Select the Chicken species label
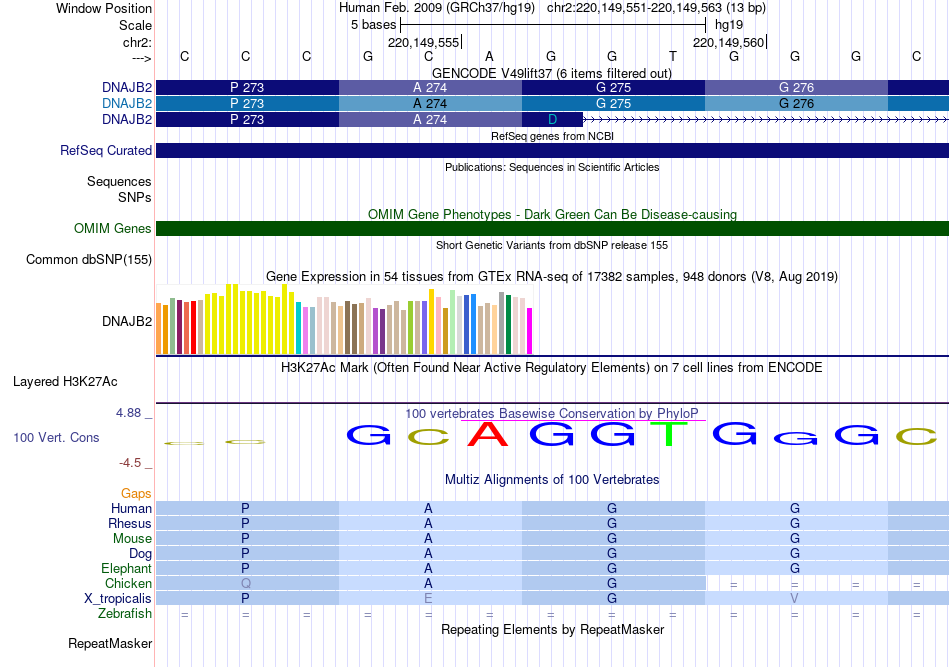 pos(128,583)
